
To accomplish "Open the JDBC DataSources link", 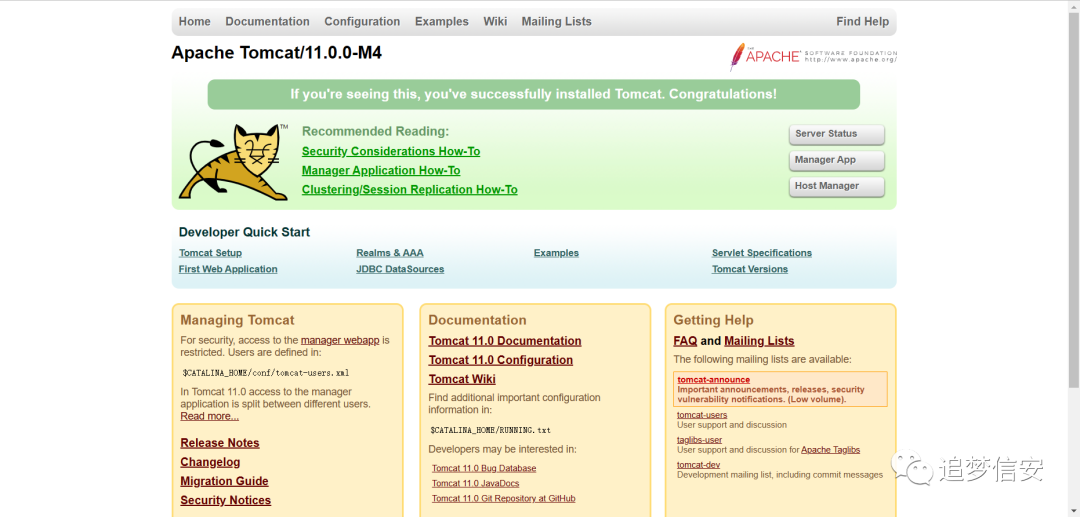I will [x=400, y=269].
